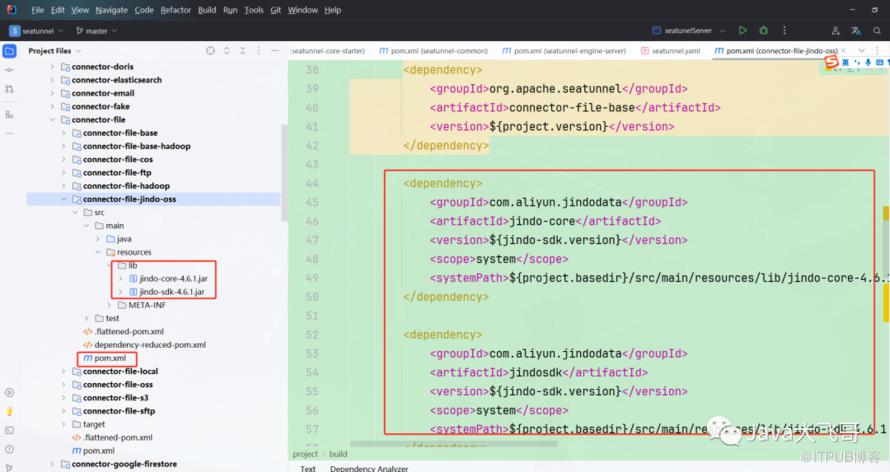The width and height of the screenshot is (890, 472).
Task: Collapse the connector-file-jindo-oss folder
Action: click(64, 199)
